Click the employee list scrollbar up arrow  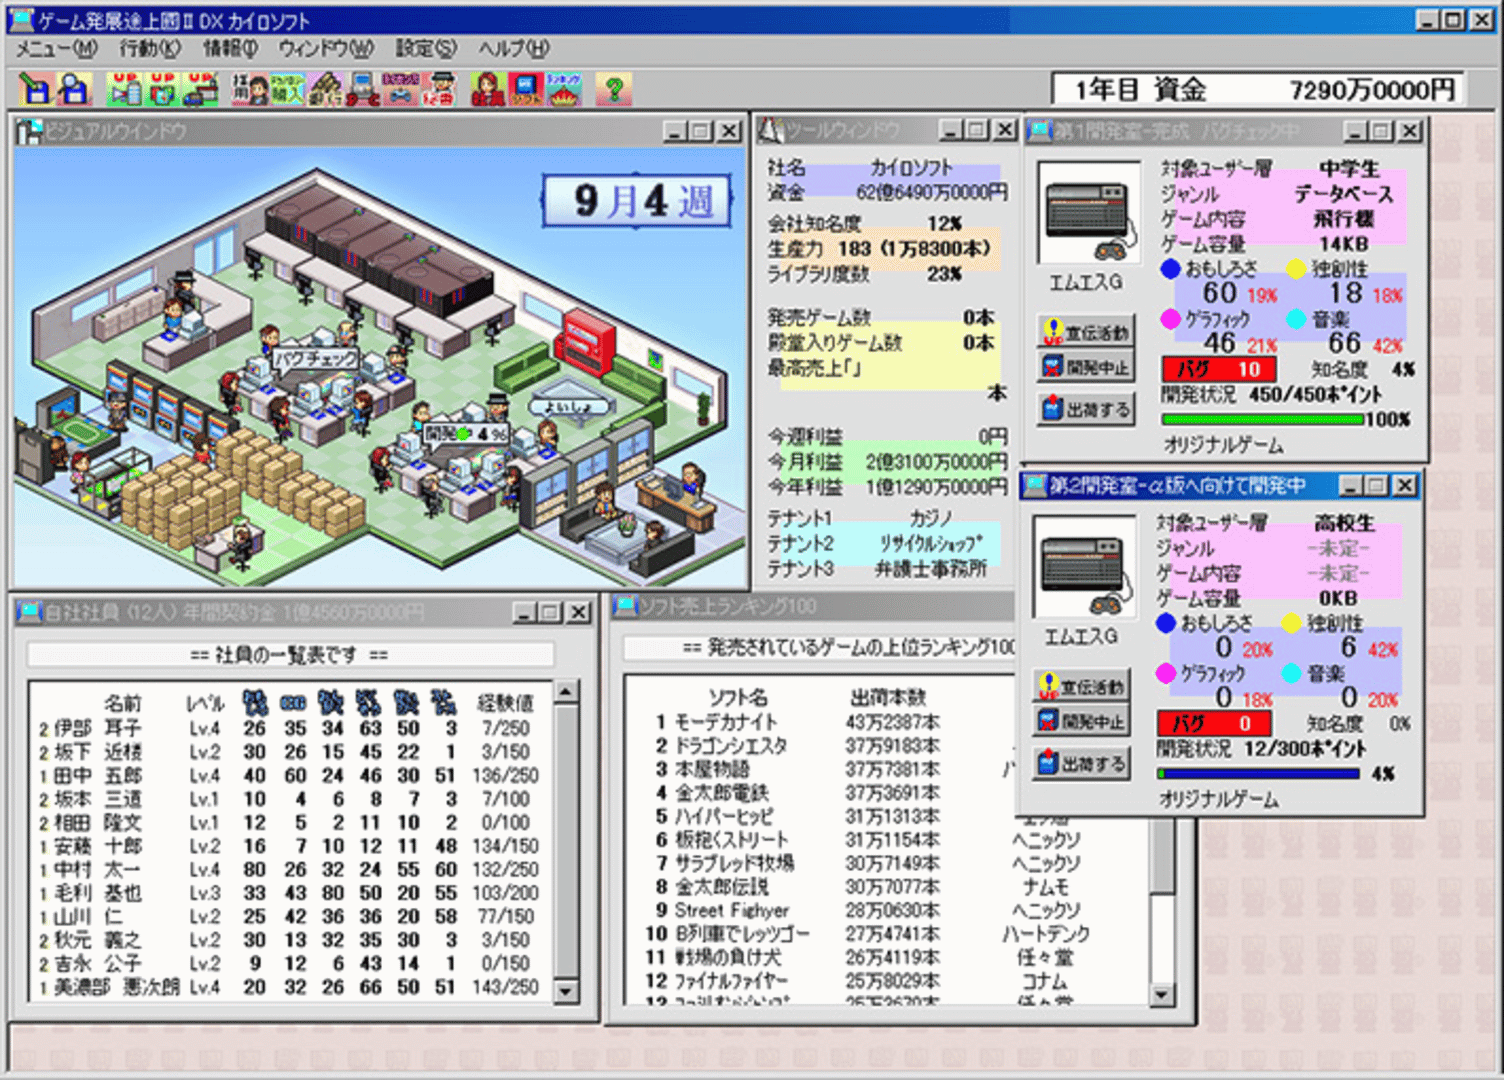[566, 692]
